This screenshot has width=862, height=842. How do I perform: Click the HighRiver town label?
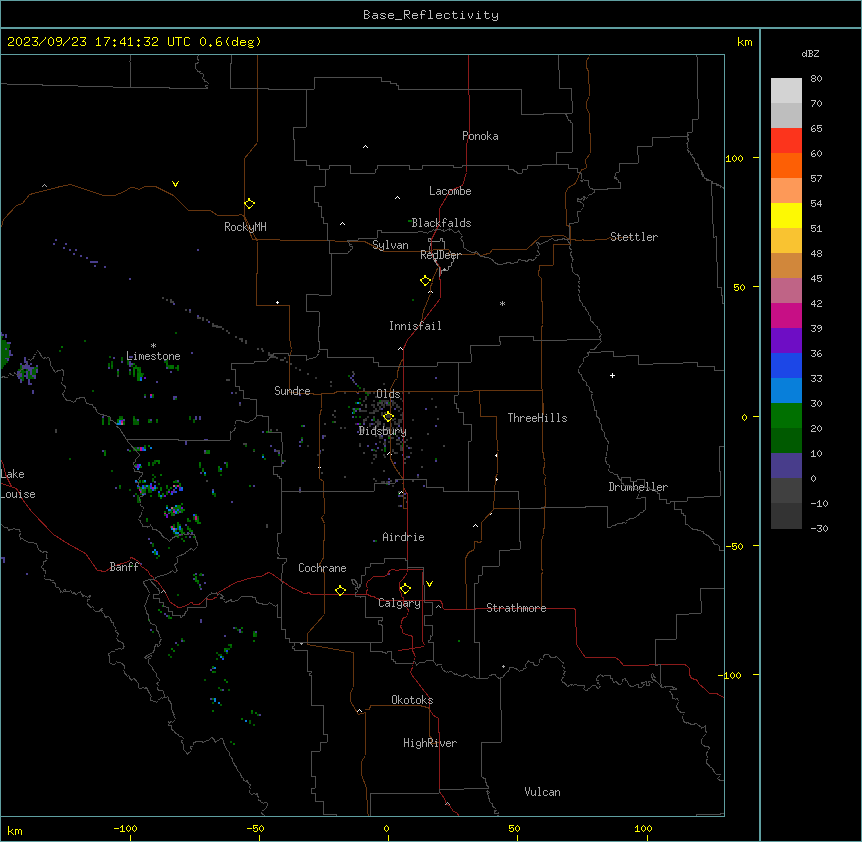pos(430,743)
